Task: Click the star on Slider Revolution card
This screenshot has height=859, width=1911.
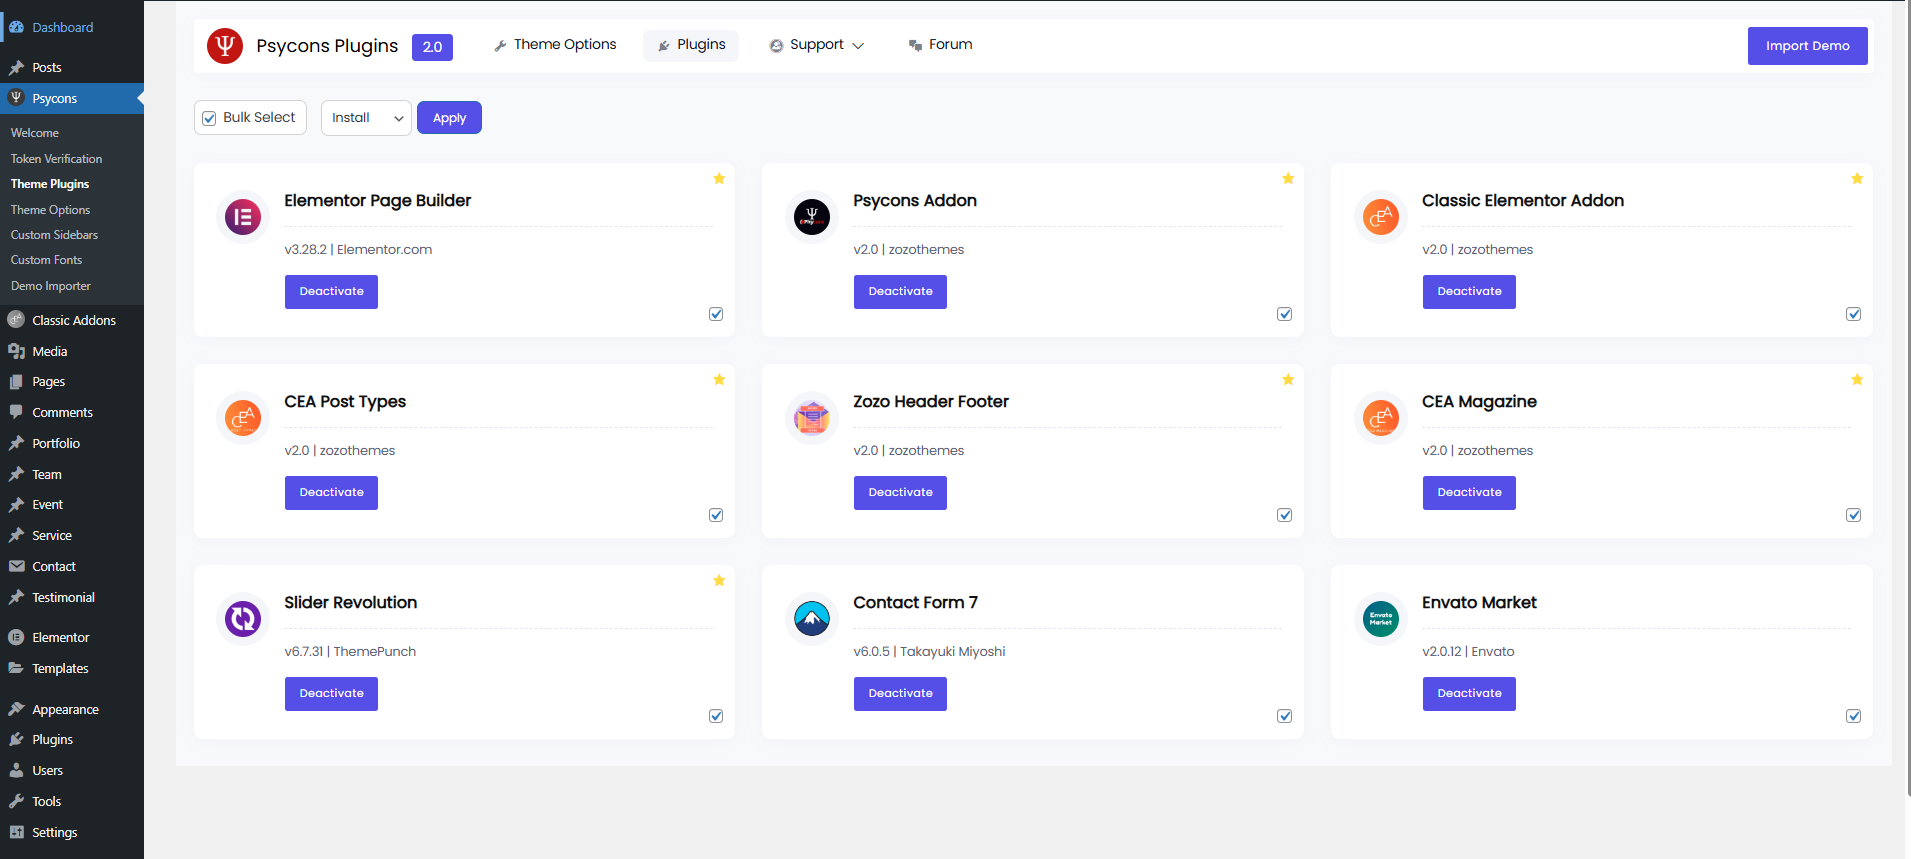Action: pyautogui.click(x=719, y=581)
